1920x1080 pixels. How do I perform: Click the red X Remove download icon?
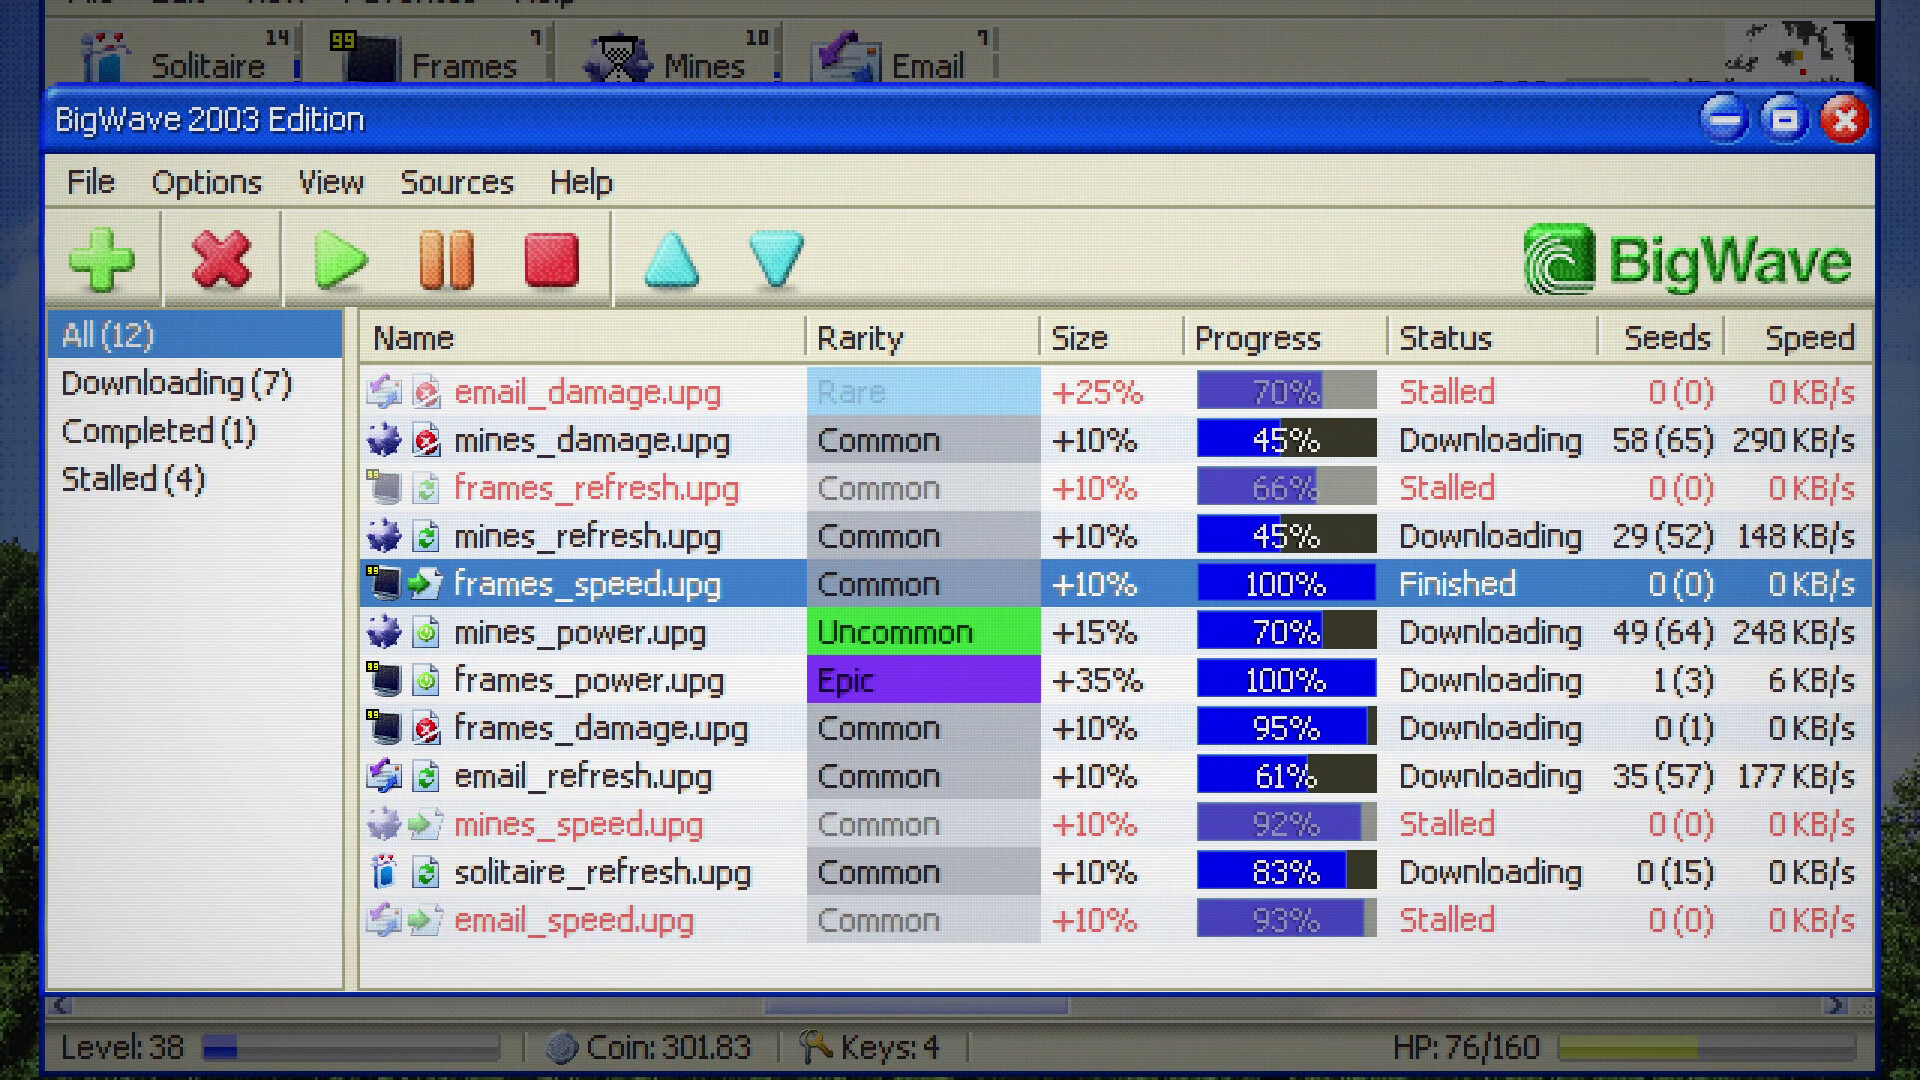(x=221, y=260)
